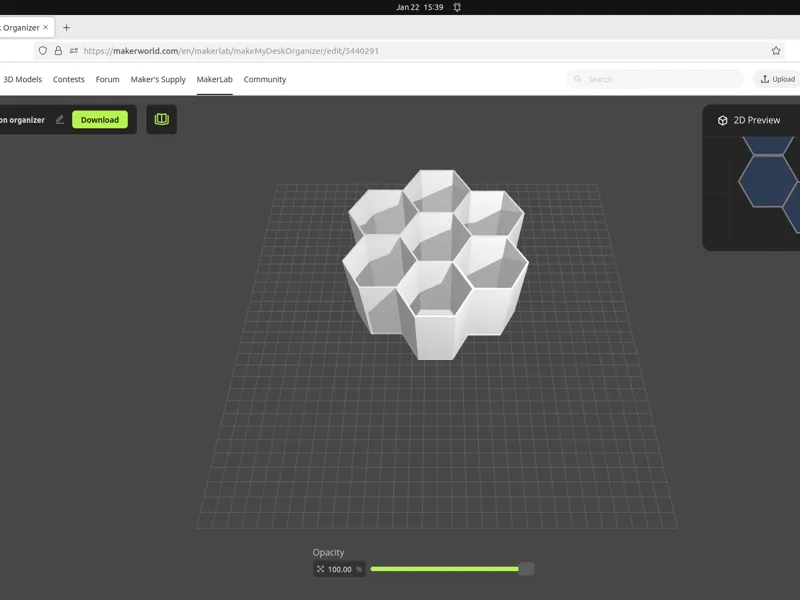
Task: Click the green Download button
Action: [x=99, y=120]
